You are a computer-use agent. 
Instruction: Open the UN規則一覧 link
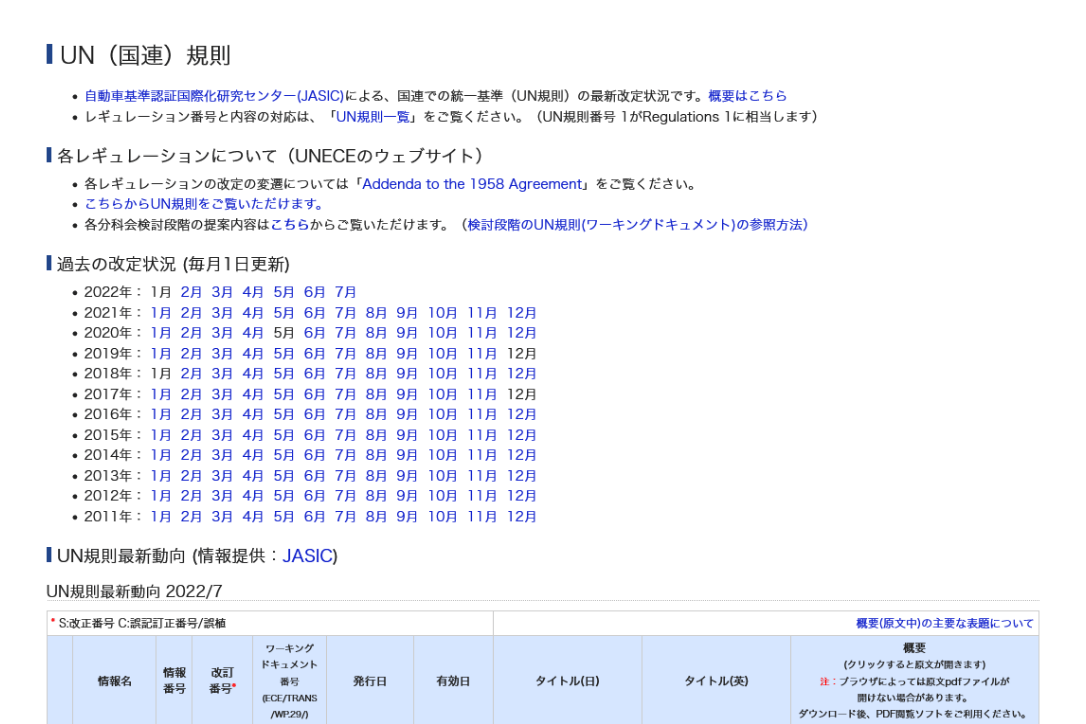point(373,117)
